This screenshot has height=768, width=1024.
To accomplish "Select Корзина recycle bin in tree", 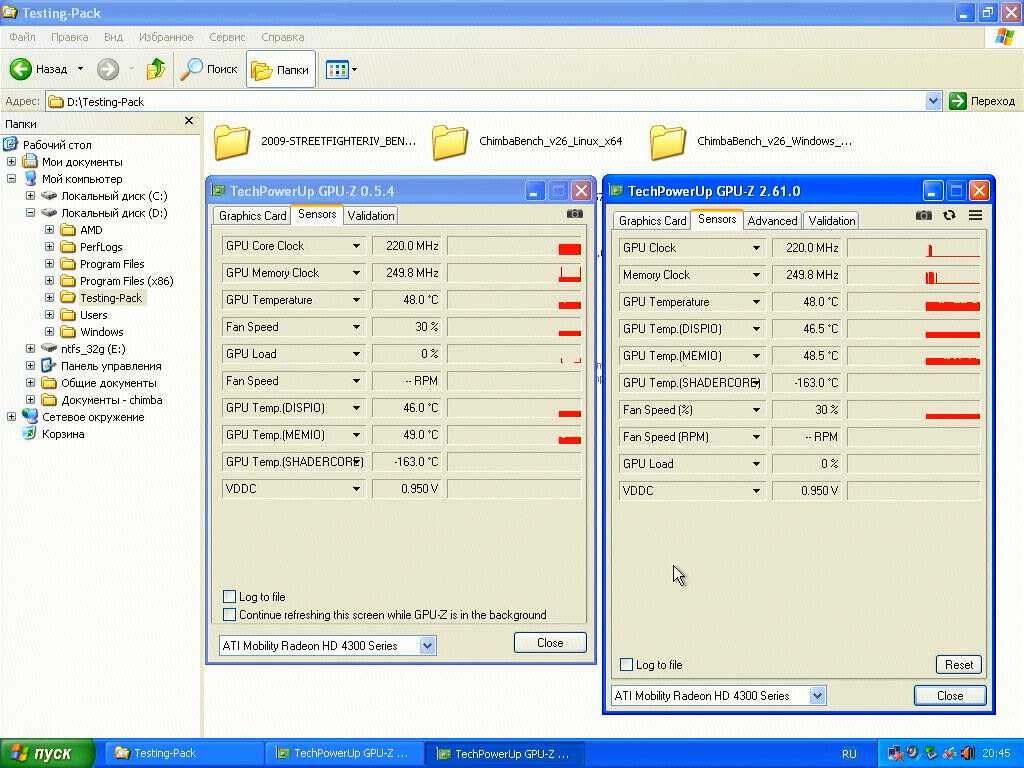I will (x=63, y=434).
